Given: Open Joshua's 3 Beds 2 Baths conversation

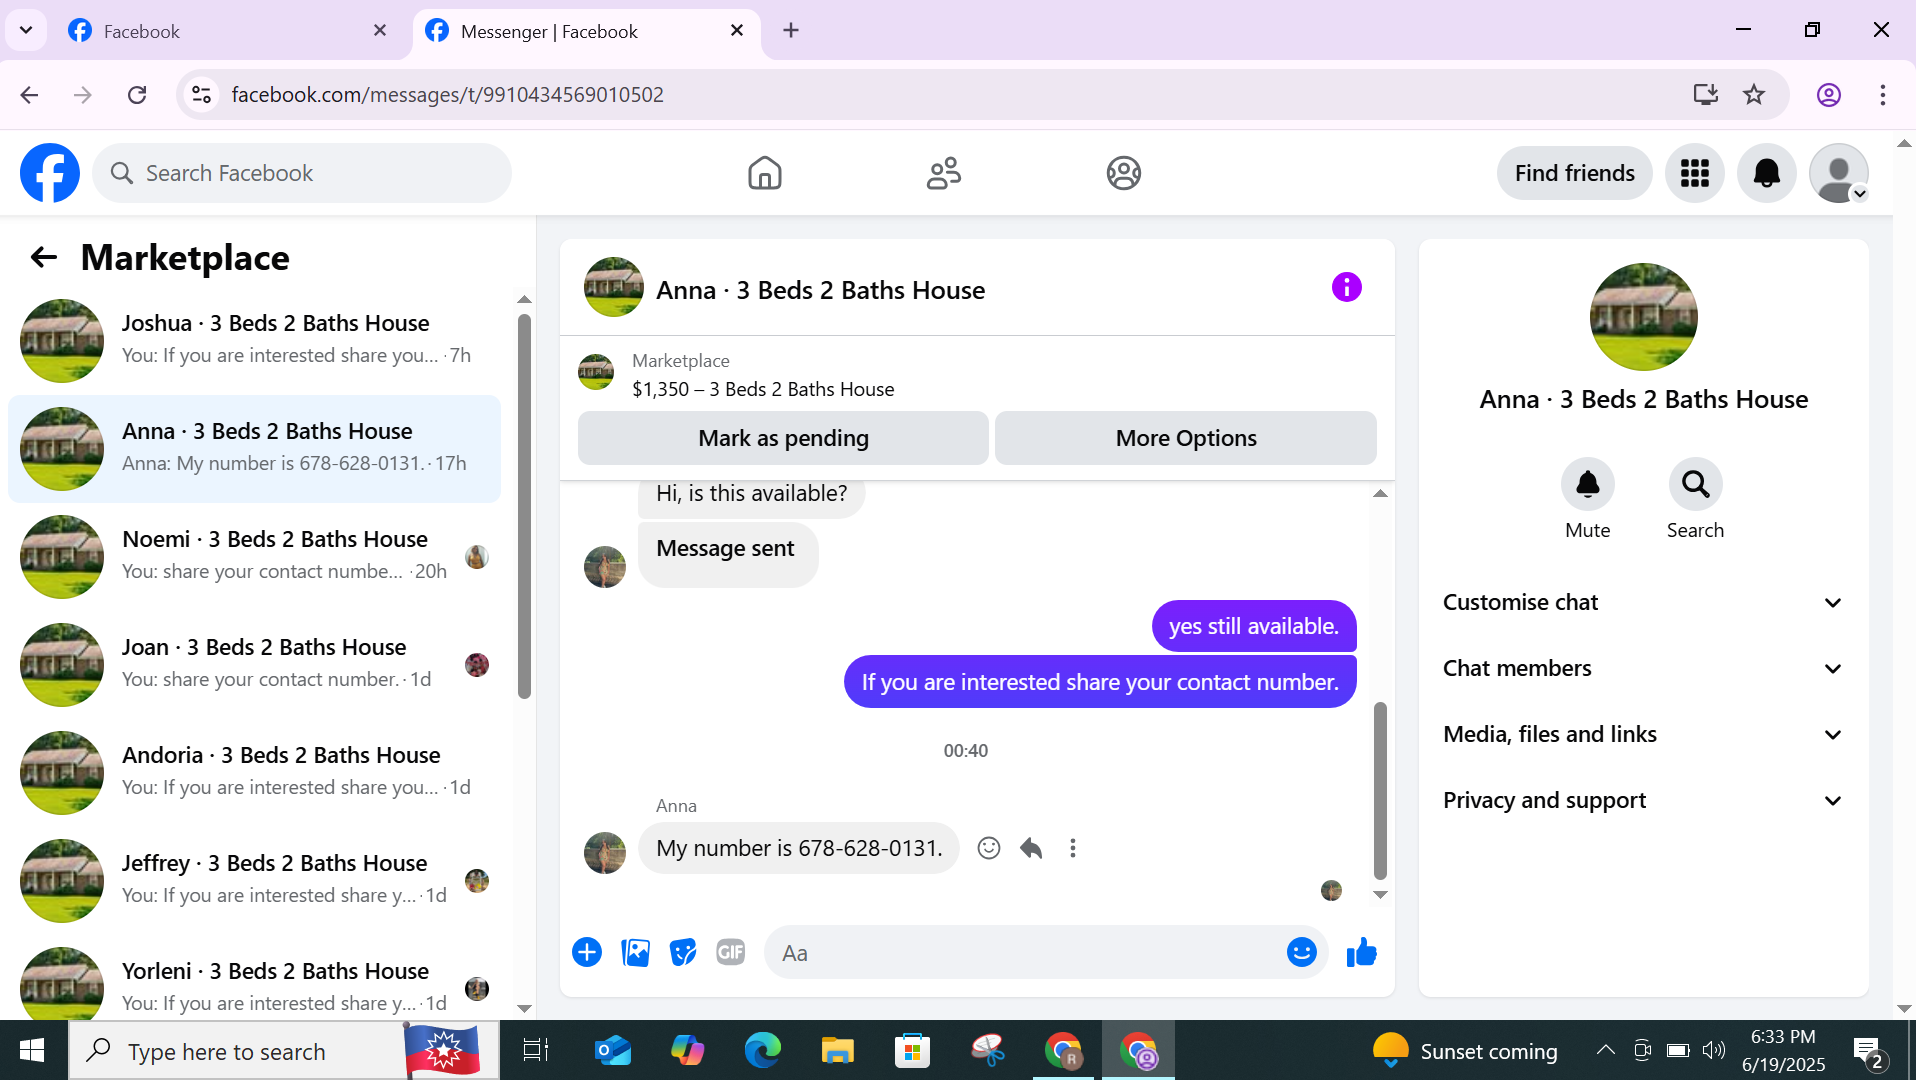Looking at the screenshot, I should [254, 340].
